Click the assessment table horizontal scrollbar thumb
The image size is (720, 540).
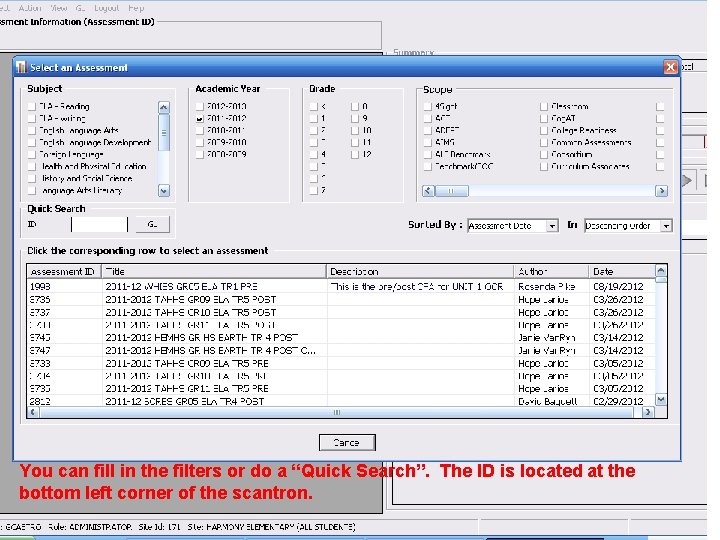coord(338,412)
